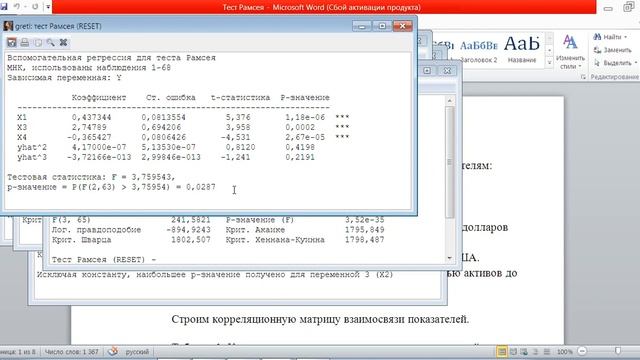Viewport: 640px width, 360px height.
Task: Click the Изменить стили button
Action: coord(570,52)
